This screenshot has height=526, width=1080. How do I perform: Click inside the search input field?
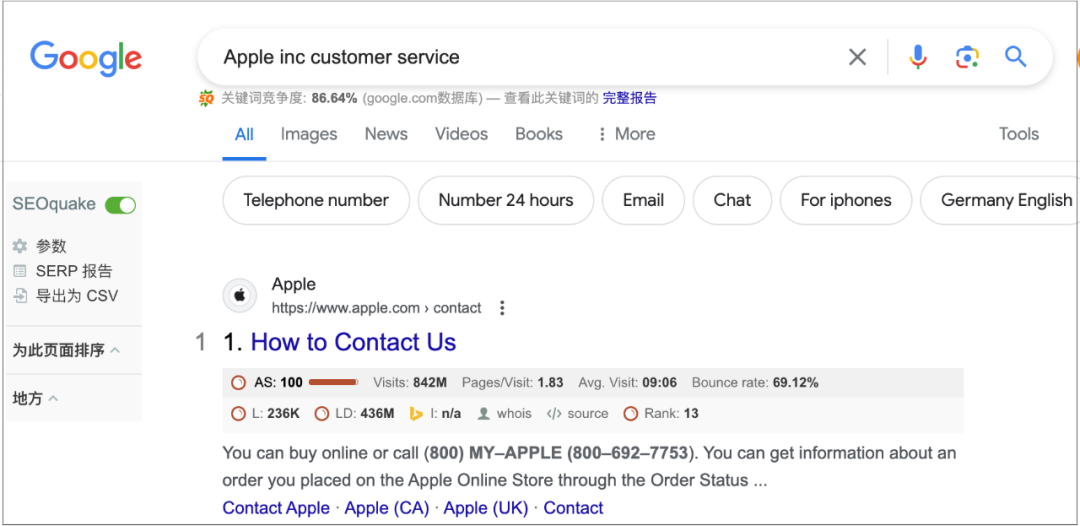click(523, 57)
